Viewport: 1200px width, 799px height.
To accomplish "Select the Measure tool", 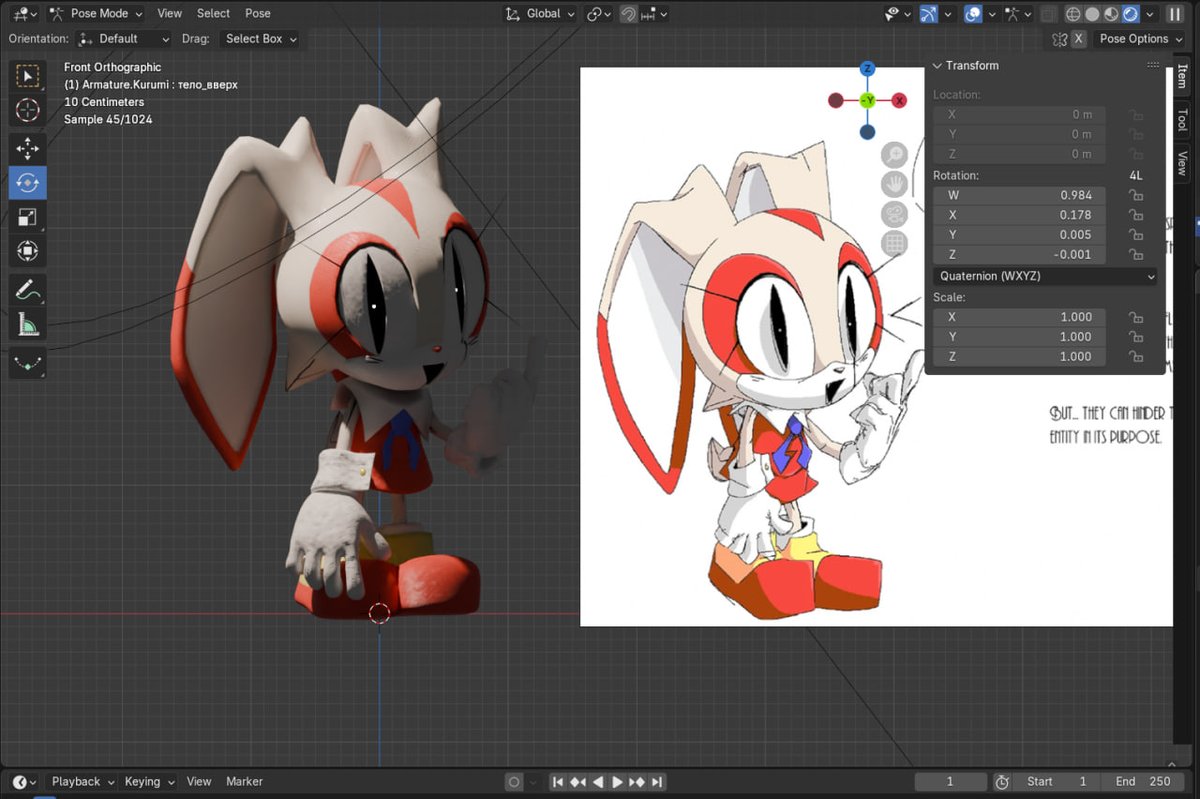I will (x=27, y=324).
